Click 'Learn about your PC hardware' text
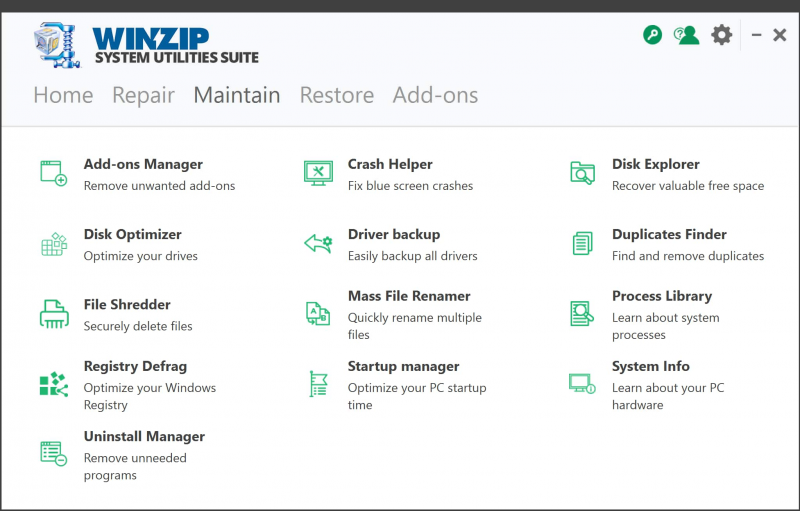 pos(668,396)
